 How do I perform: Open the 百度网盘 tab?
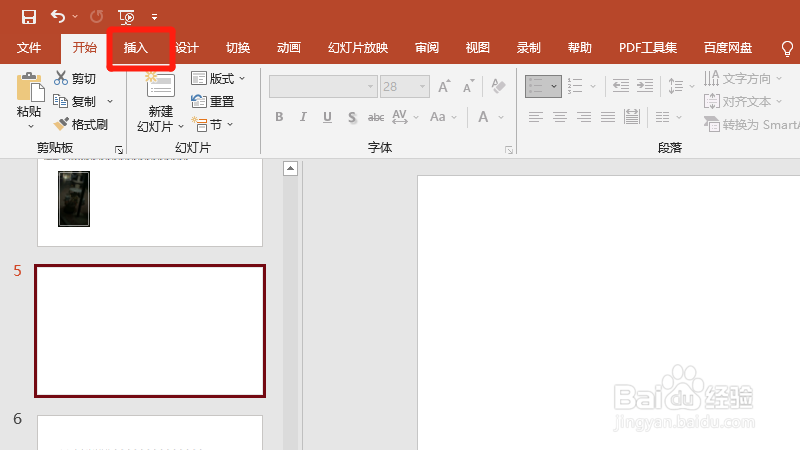coord(728,48)
